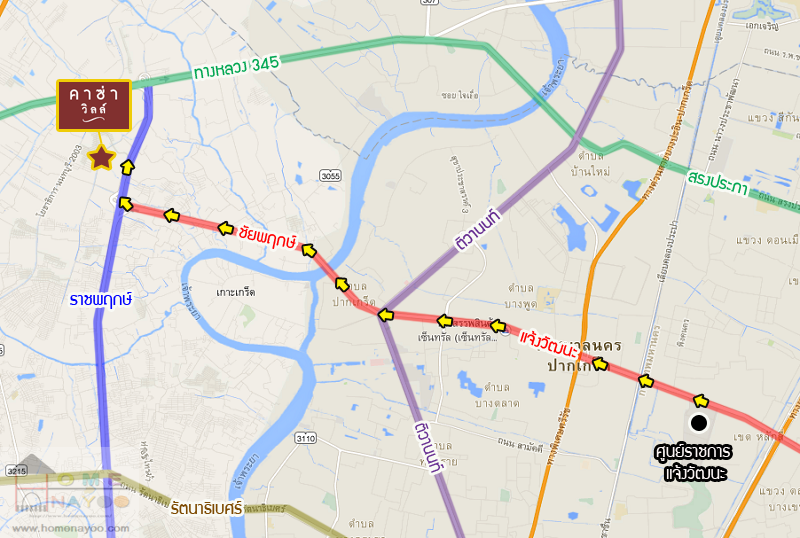Click yellow arrow at ติวานนท์ intersection

[386, 315]
